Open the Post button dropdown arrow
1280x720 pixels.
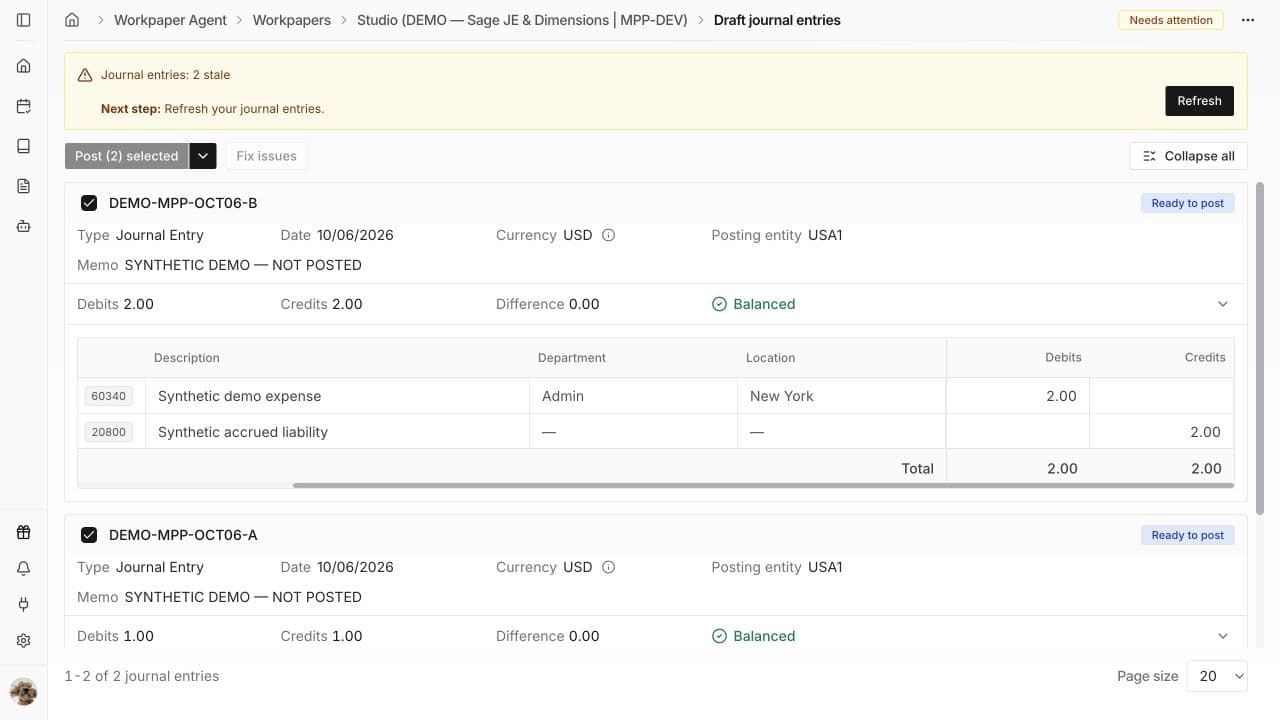click(x=203, y=156)
